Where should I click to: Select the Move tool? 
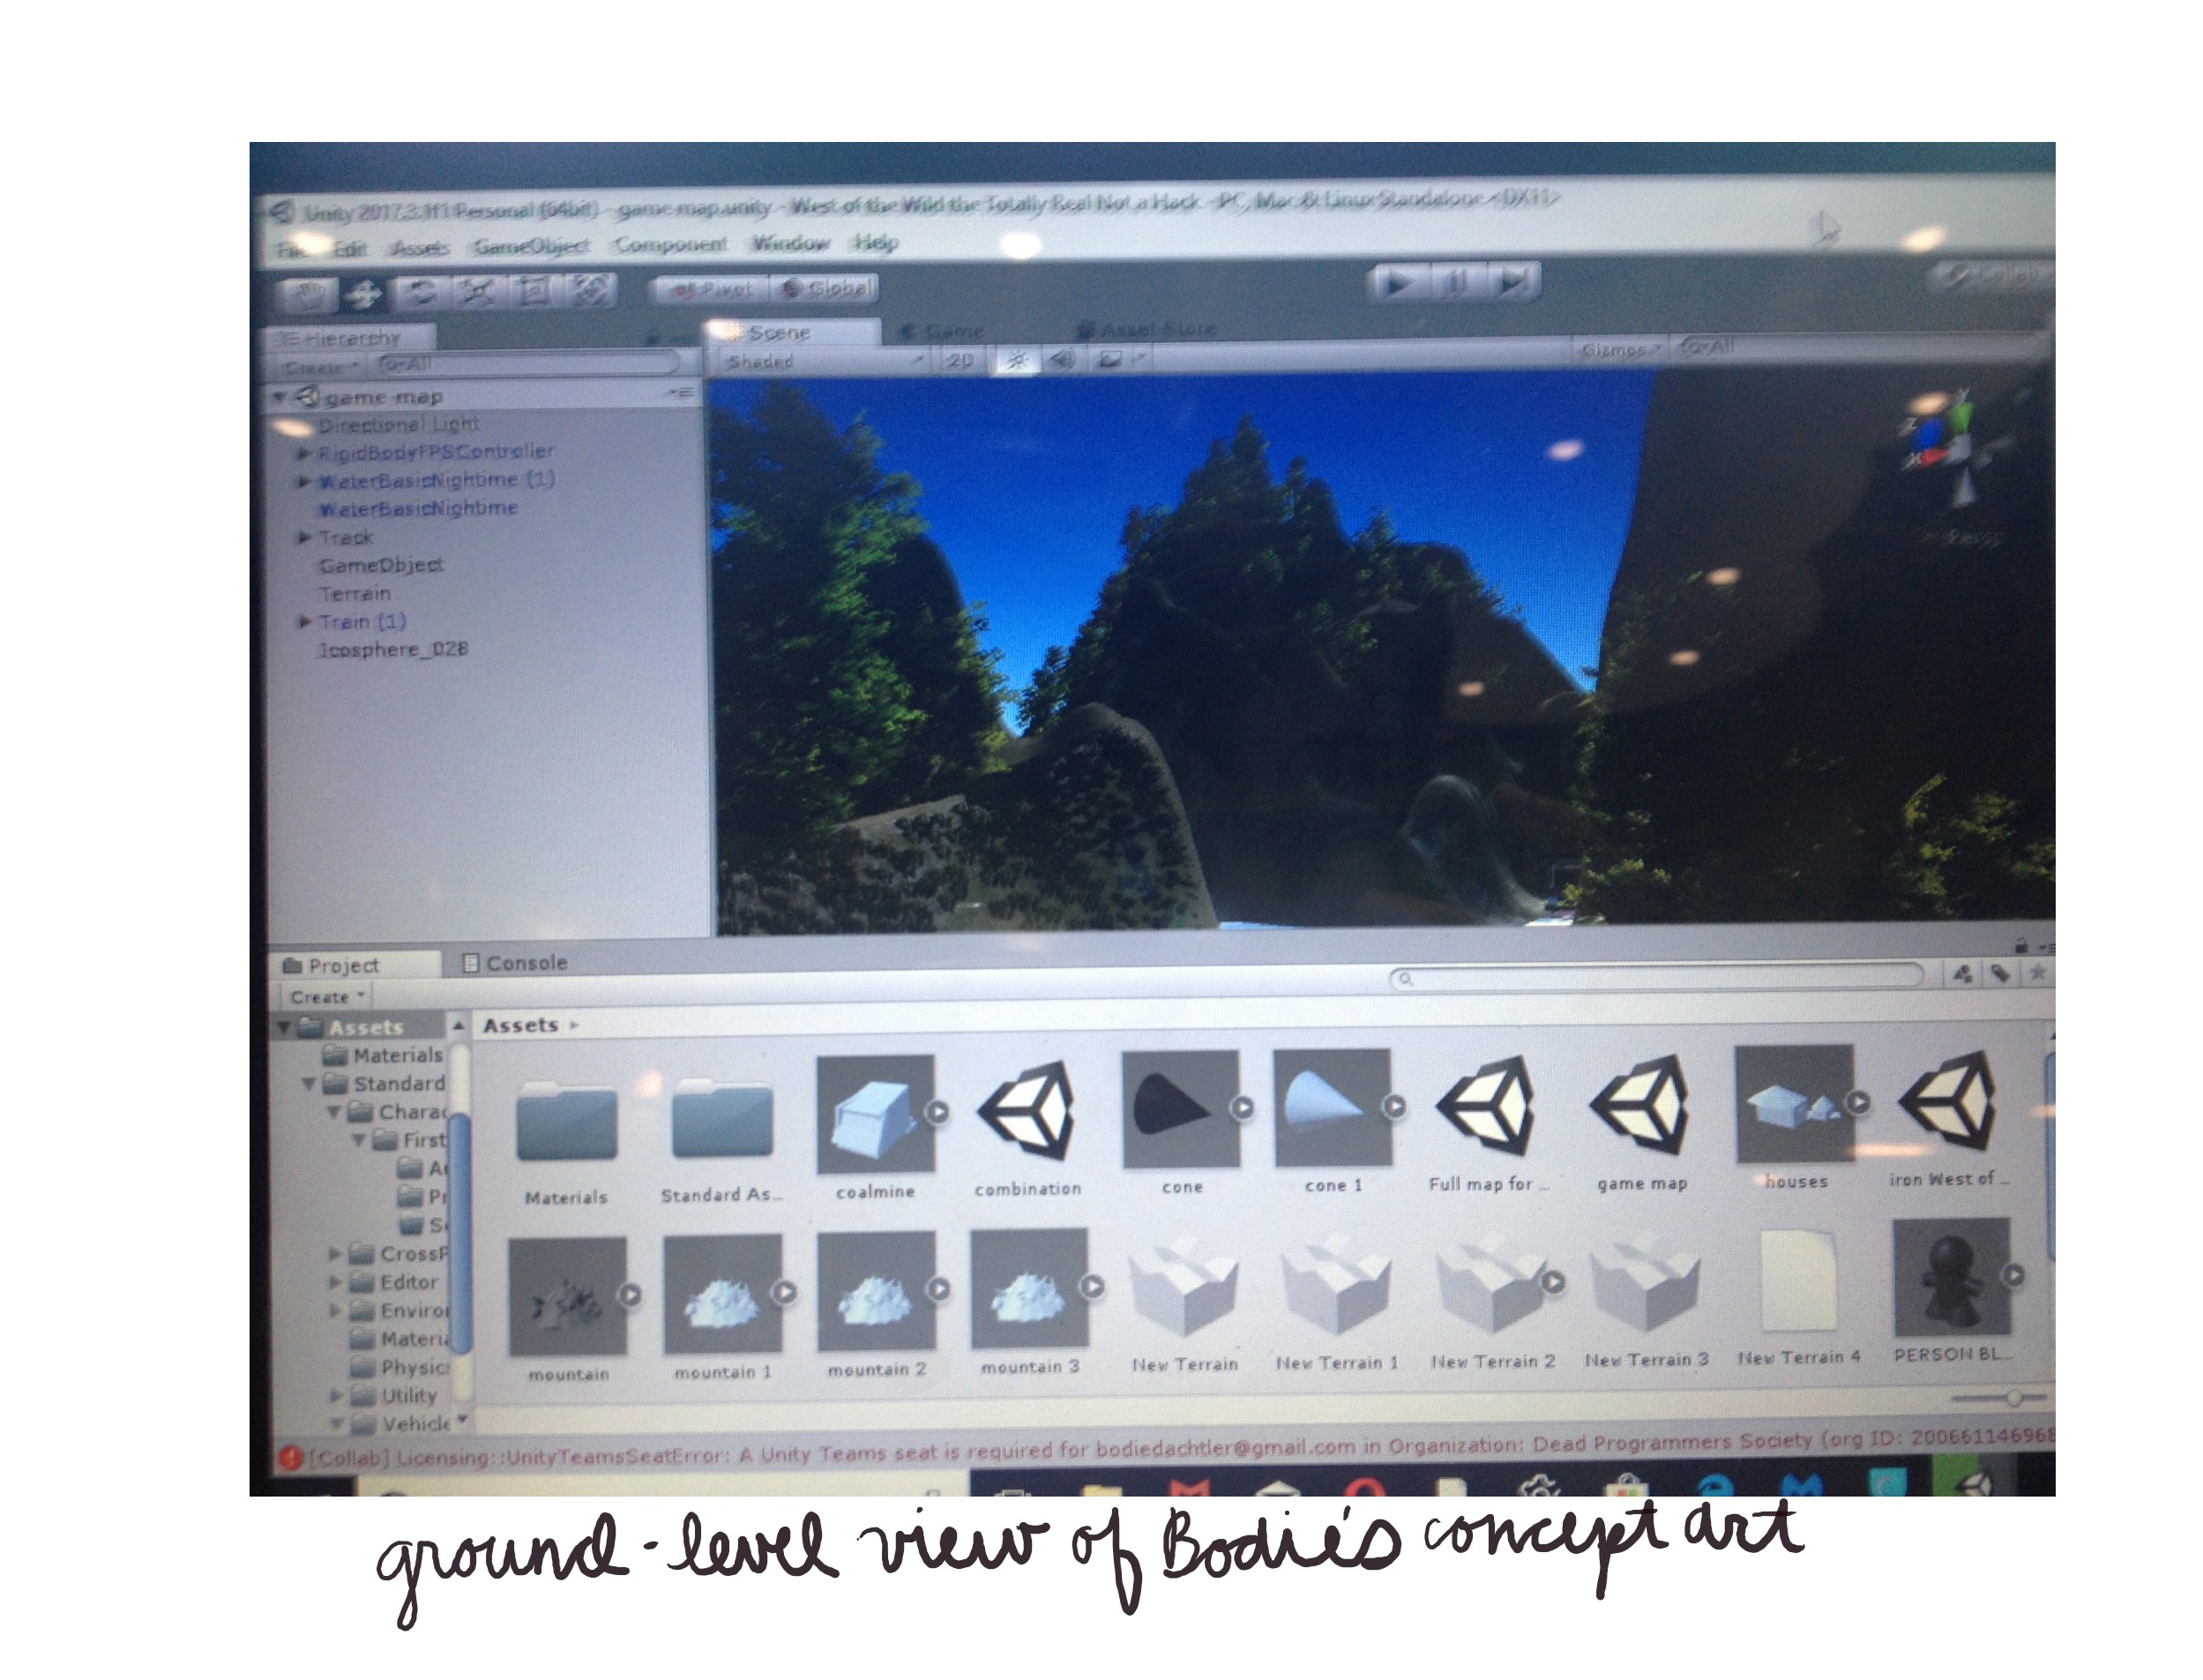pos(363,294)
